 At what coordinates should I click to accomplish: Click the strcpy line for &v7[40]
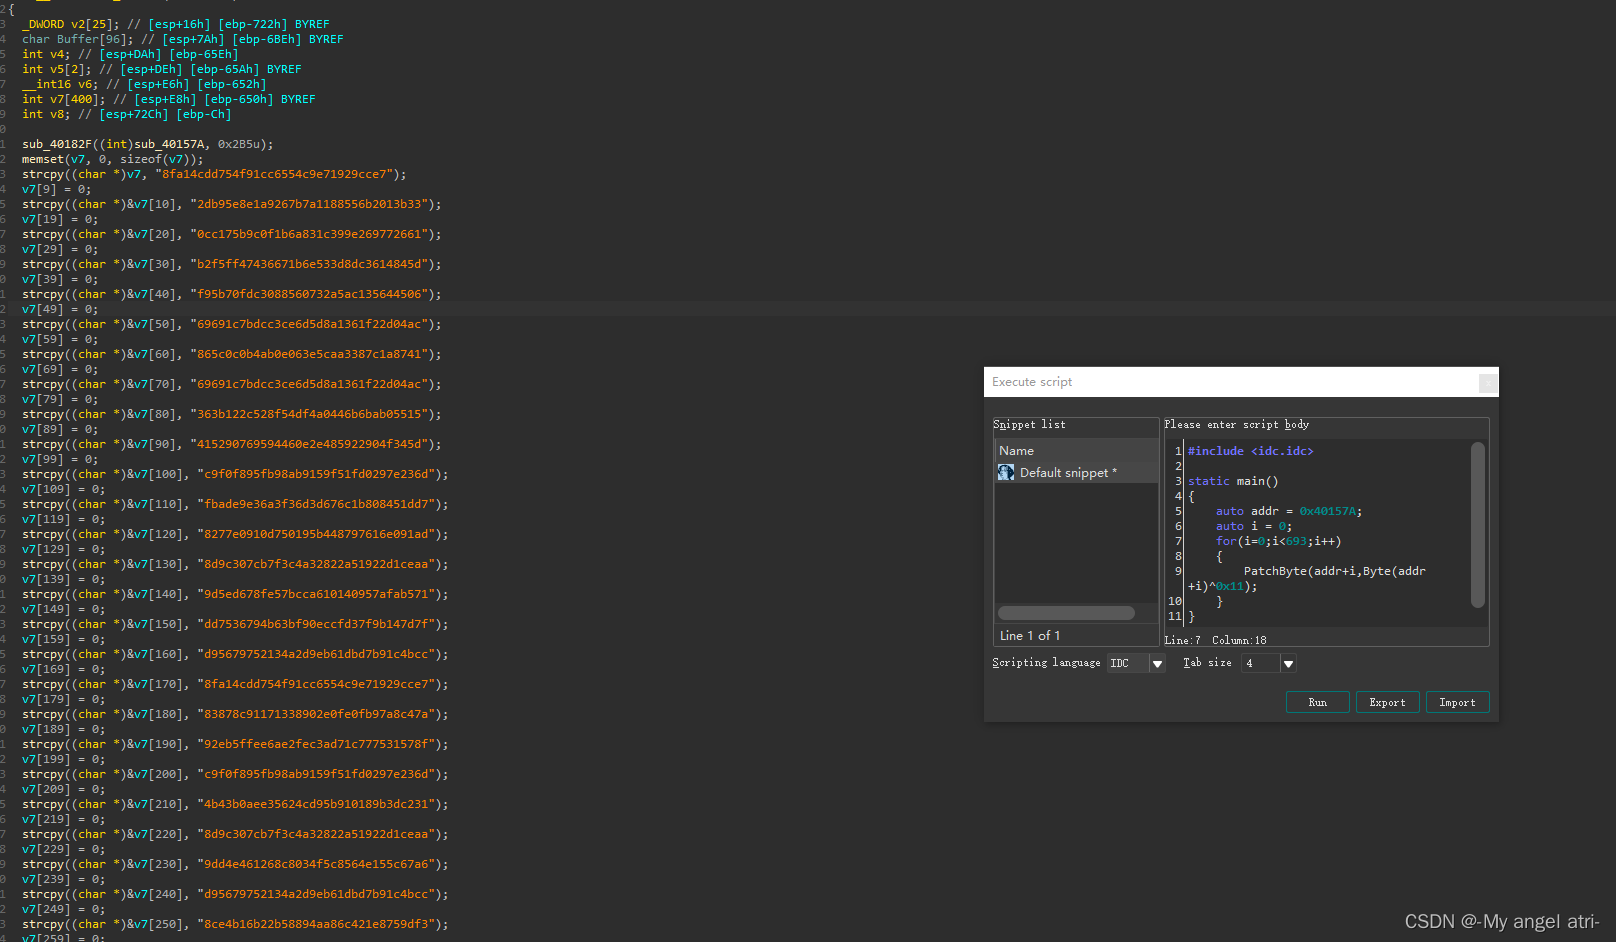point(231,294)
